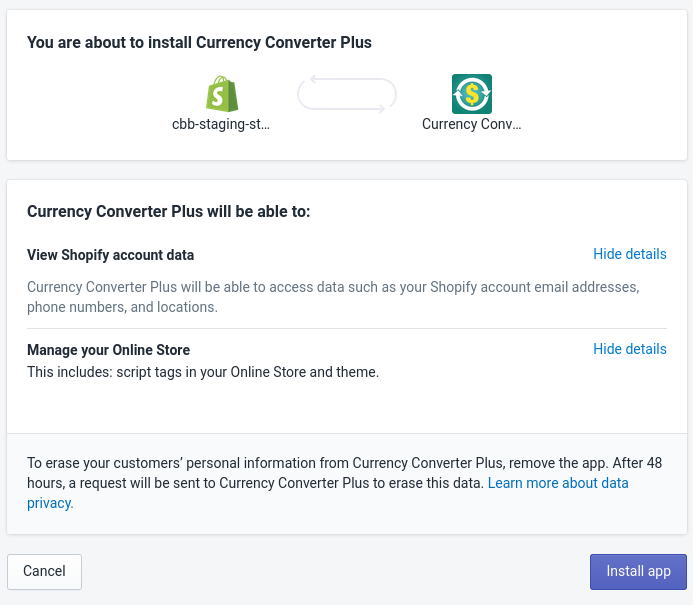Click the Currency Converter Plus app icon
Image resolution: width=693 pixels, height=605 pixels.
(472, 94)
